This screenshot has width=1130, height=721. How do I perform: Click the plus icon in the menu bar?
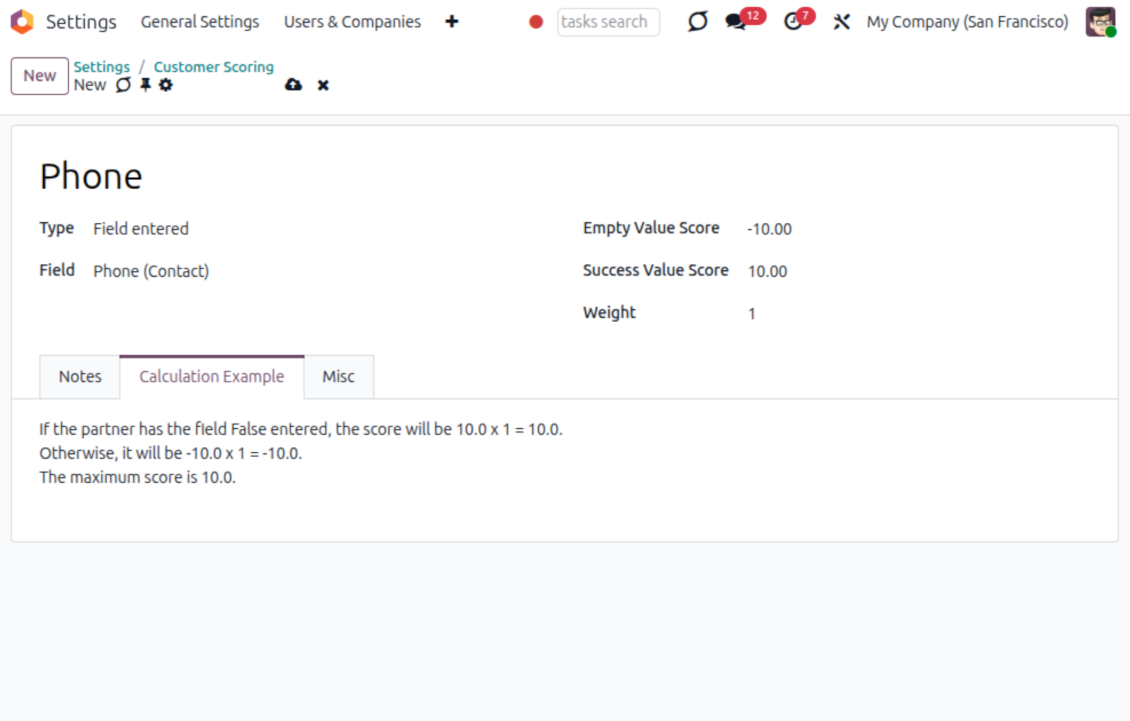click(x=452, y=22)
